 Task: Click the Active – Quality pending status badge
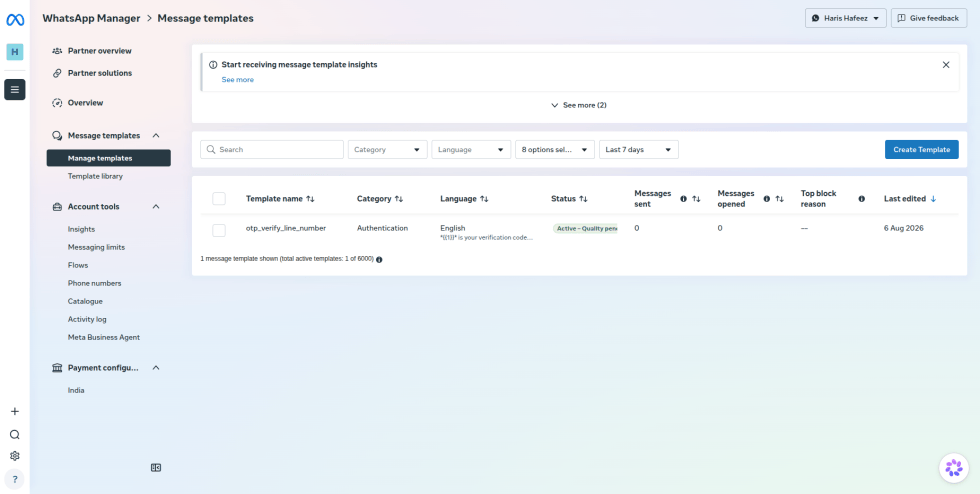coord(585,228)
